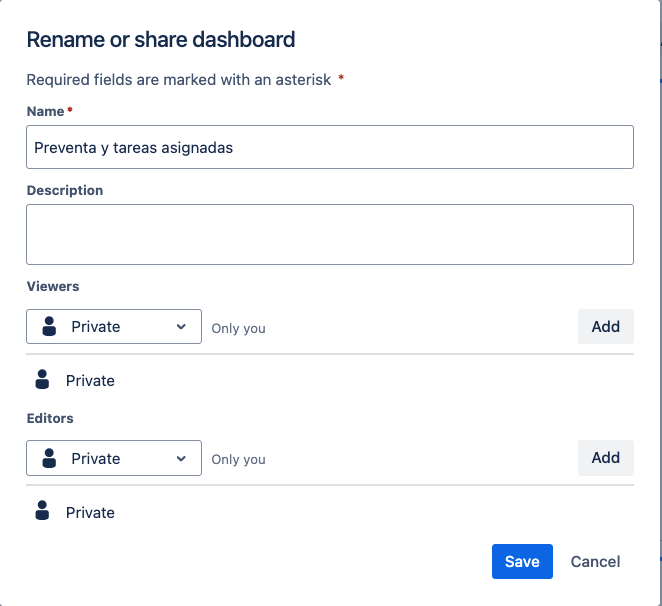This screenshot has width=662, height=606.
Task: Add the selected viewer permission
Action: (x=606, y=326)
